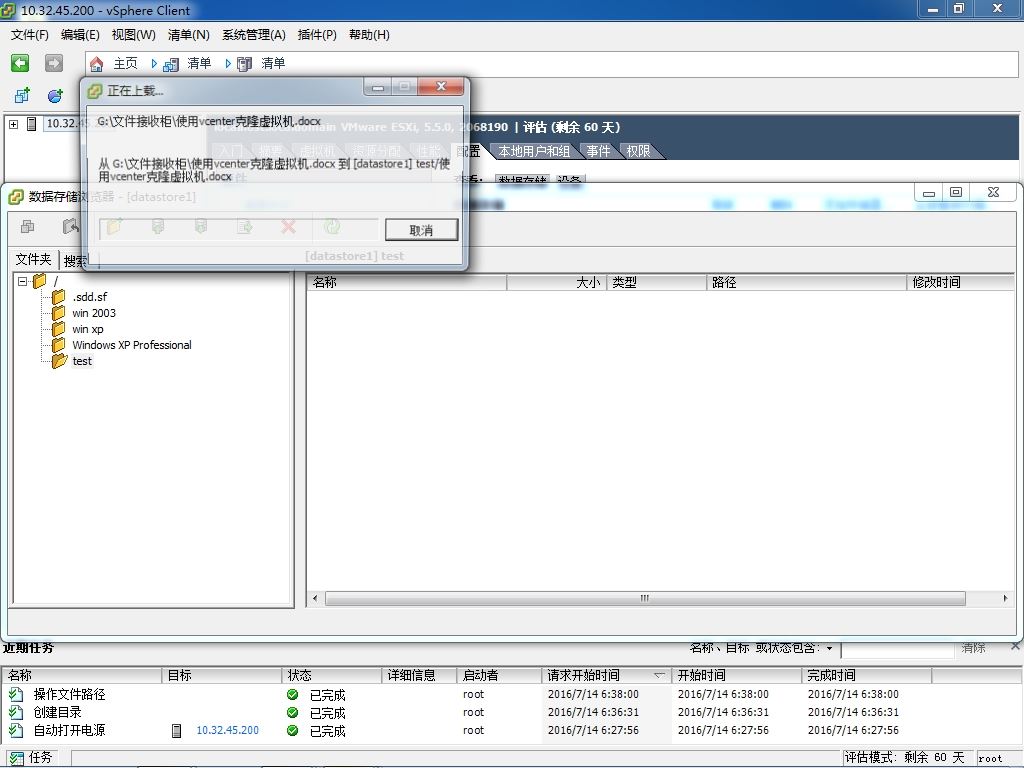
Task: Click the 任务 tasks icon in status bar
Action: (x=16, y=758)
